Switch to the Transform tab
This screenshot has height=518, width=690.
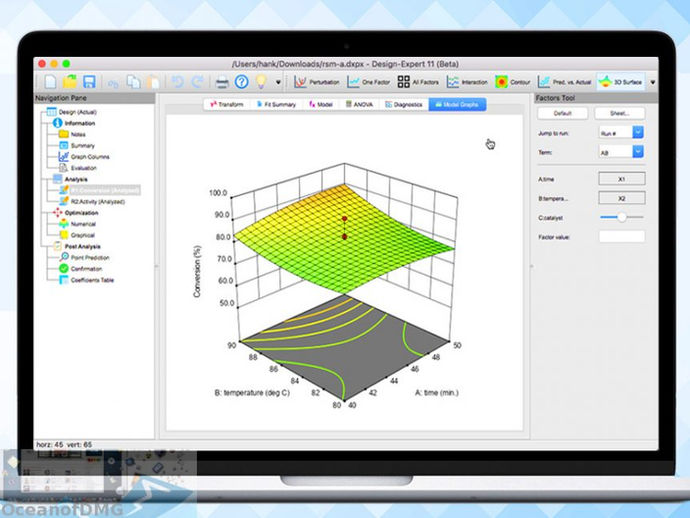click(227, 104)
